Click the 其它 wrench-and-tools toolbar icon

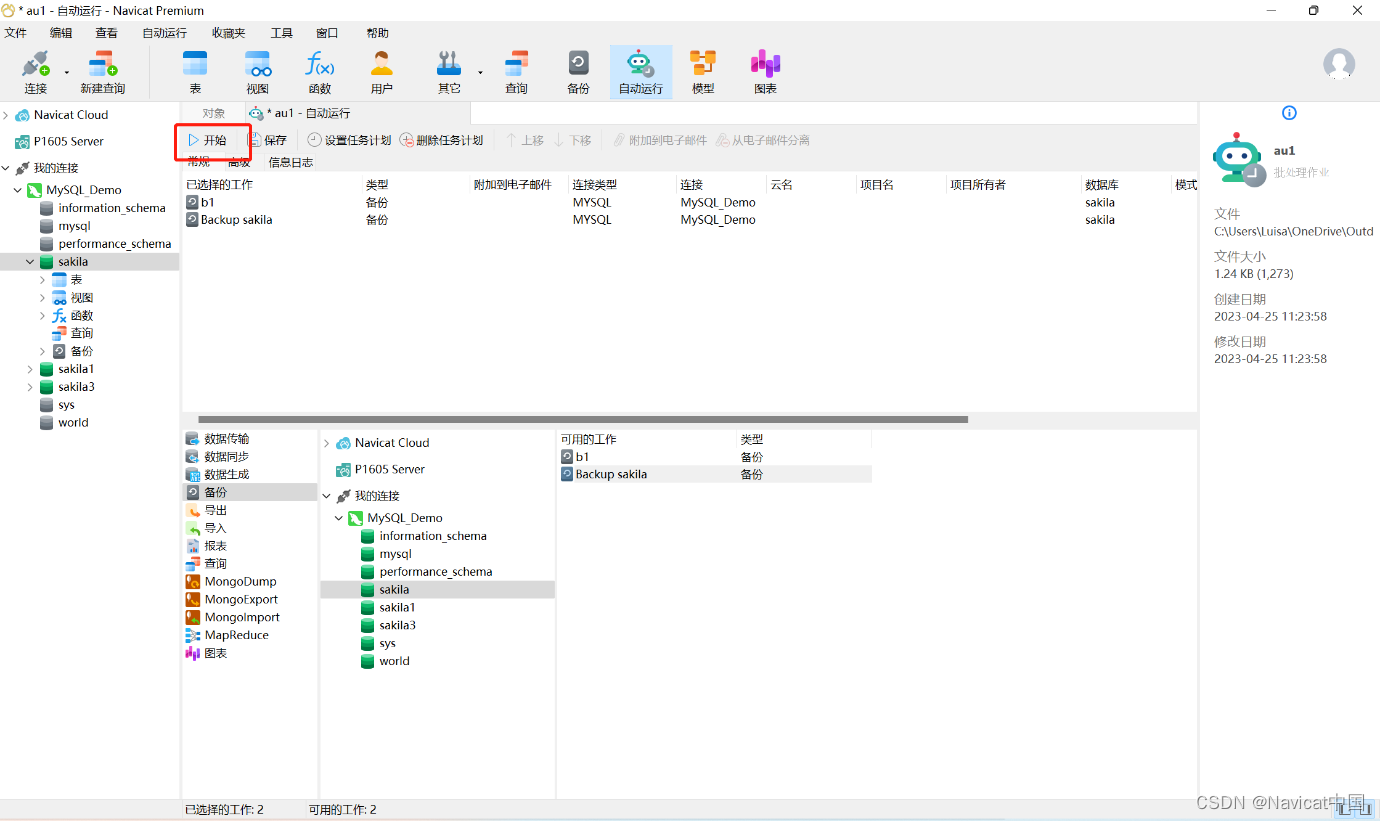point(449,72)
